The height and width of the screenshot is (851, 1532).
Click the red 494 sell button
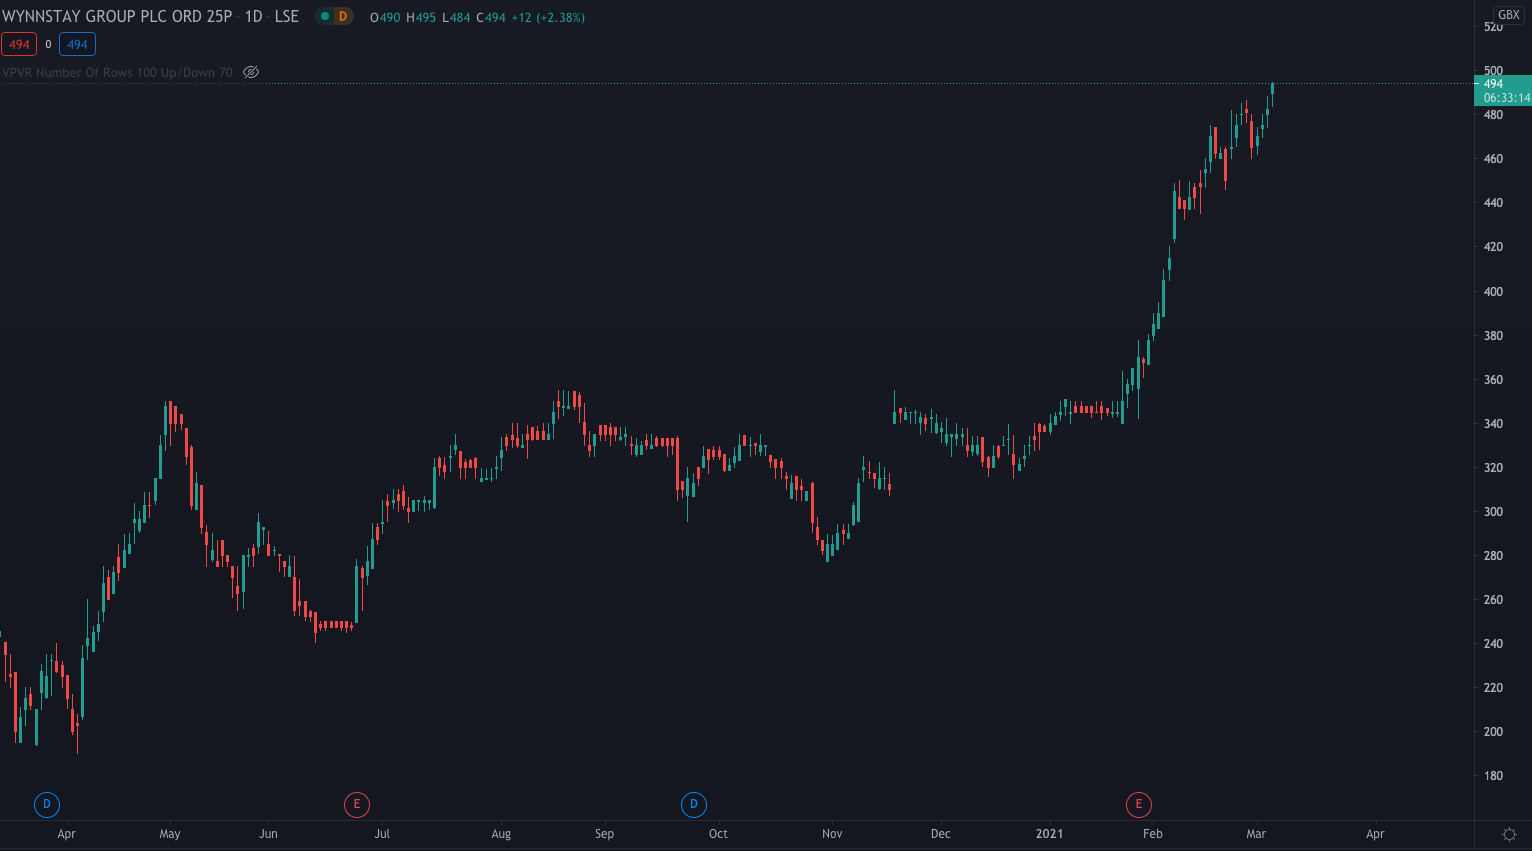(19, 44)
